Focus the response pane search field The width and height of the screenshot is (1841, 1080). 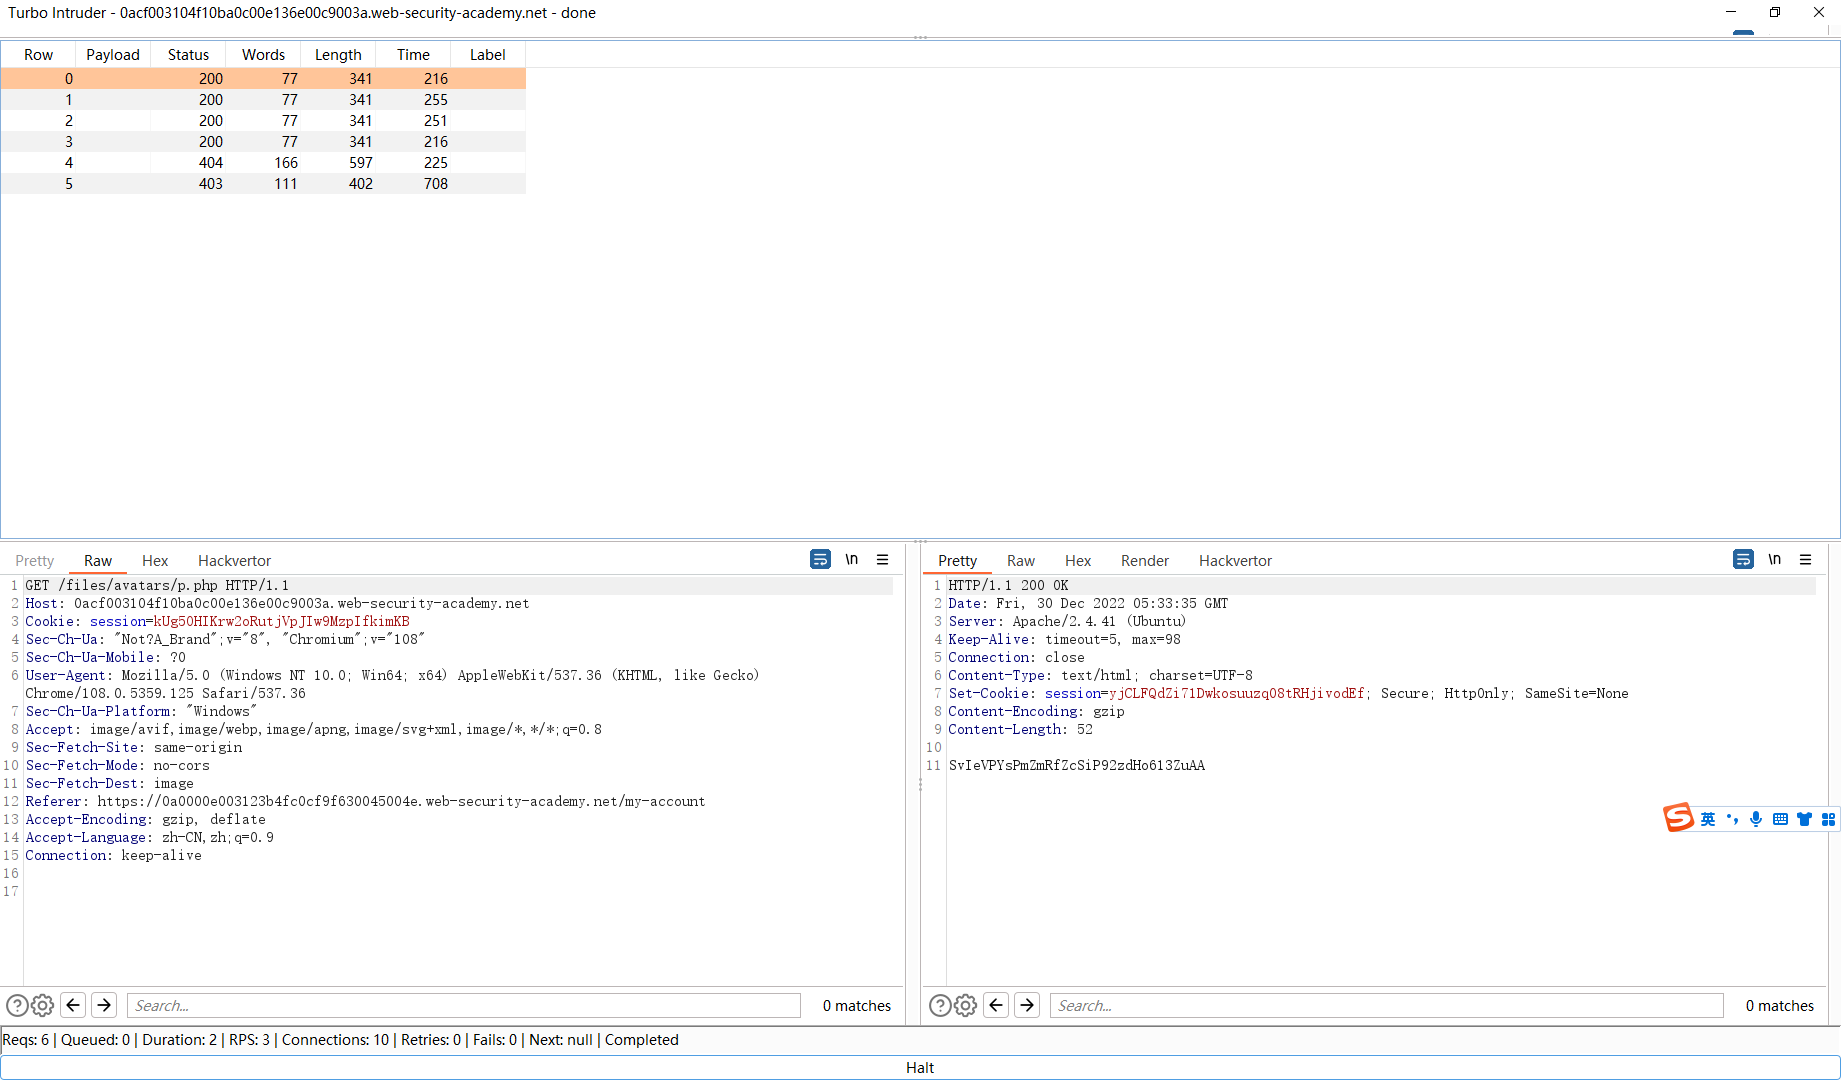tap(1387, 1005)
